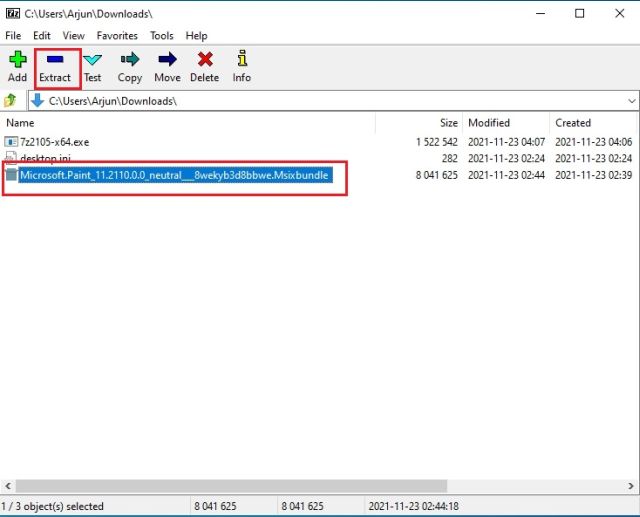This screenshot has width=640, height=517.
Task: Click the scroll left arrow
Action: tap(8, 486)
